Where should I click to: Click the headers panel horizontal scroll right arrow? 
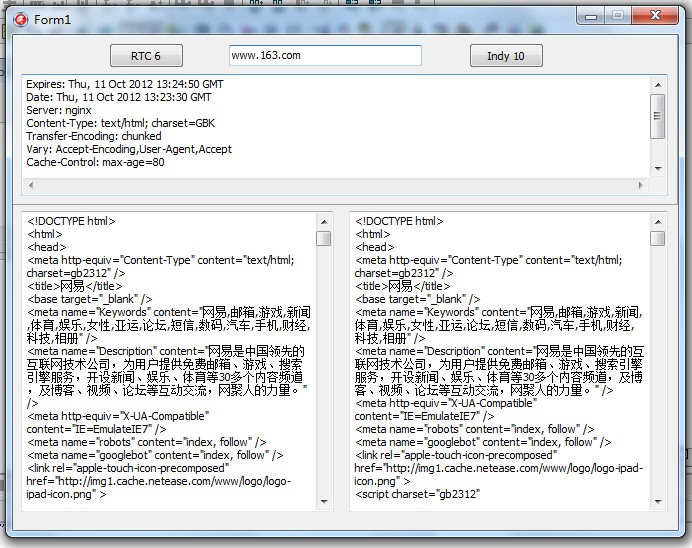pos(640,185)
